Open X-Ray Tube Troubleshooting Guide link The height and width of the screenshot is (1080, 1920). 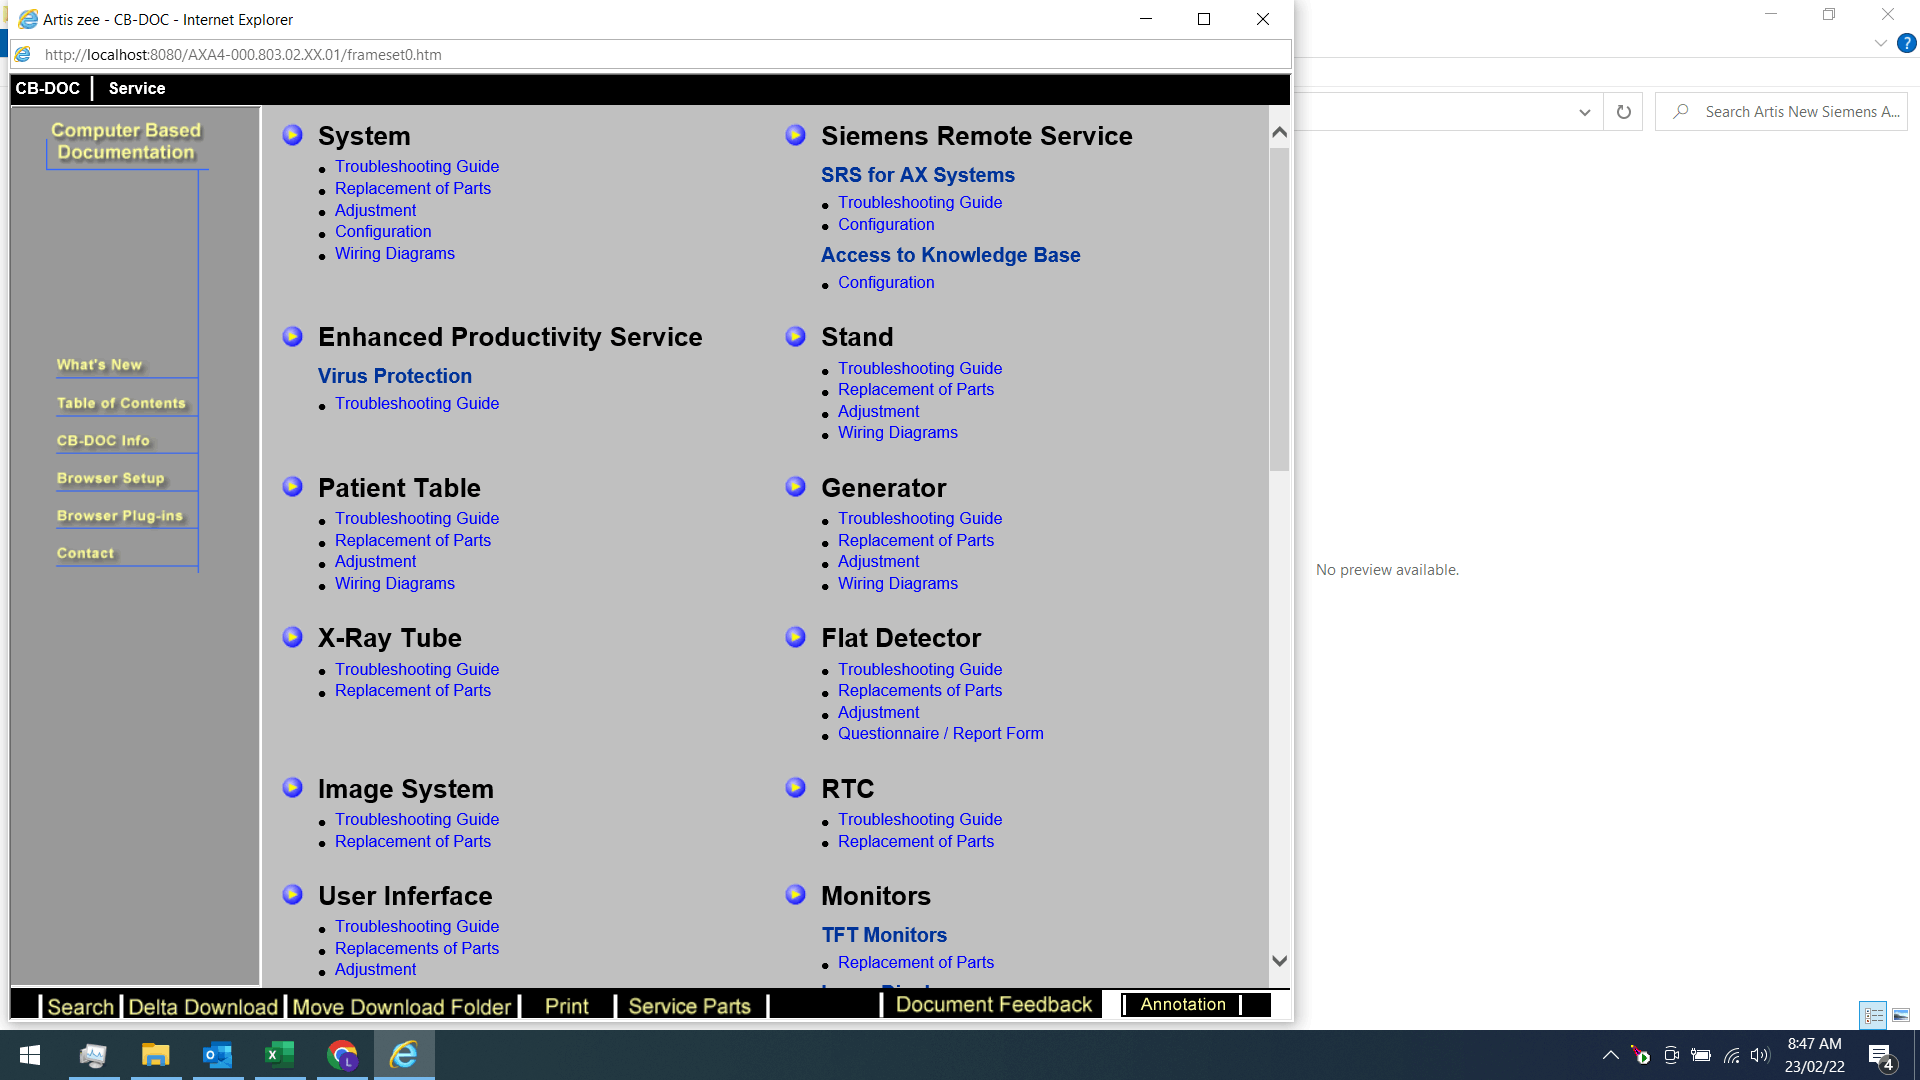click(417, 669)
